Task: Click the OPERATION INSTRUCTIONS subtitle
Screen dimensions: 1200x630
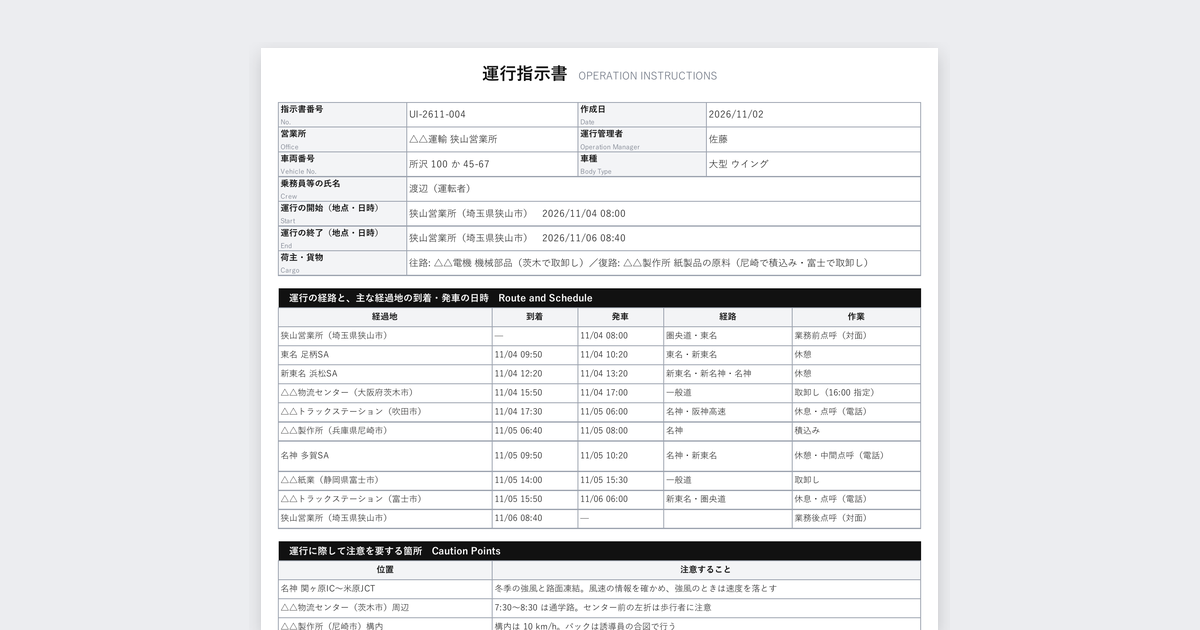Action: [x=648, y=76]
